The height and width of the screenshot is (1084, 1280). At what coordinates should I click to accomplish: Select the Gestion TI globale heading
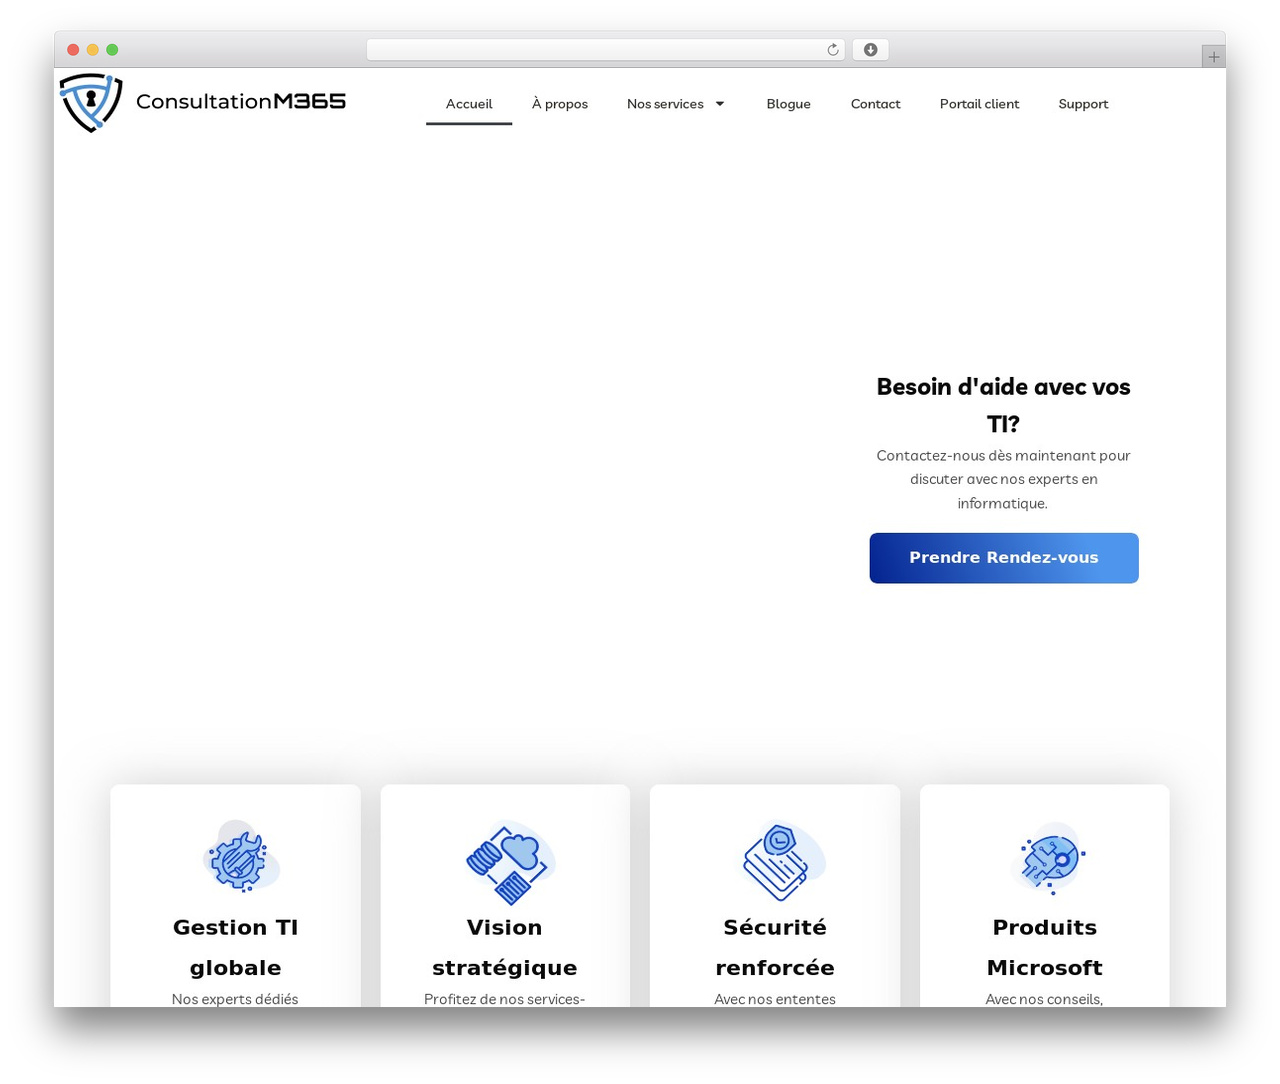(235, 947)
